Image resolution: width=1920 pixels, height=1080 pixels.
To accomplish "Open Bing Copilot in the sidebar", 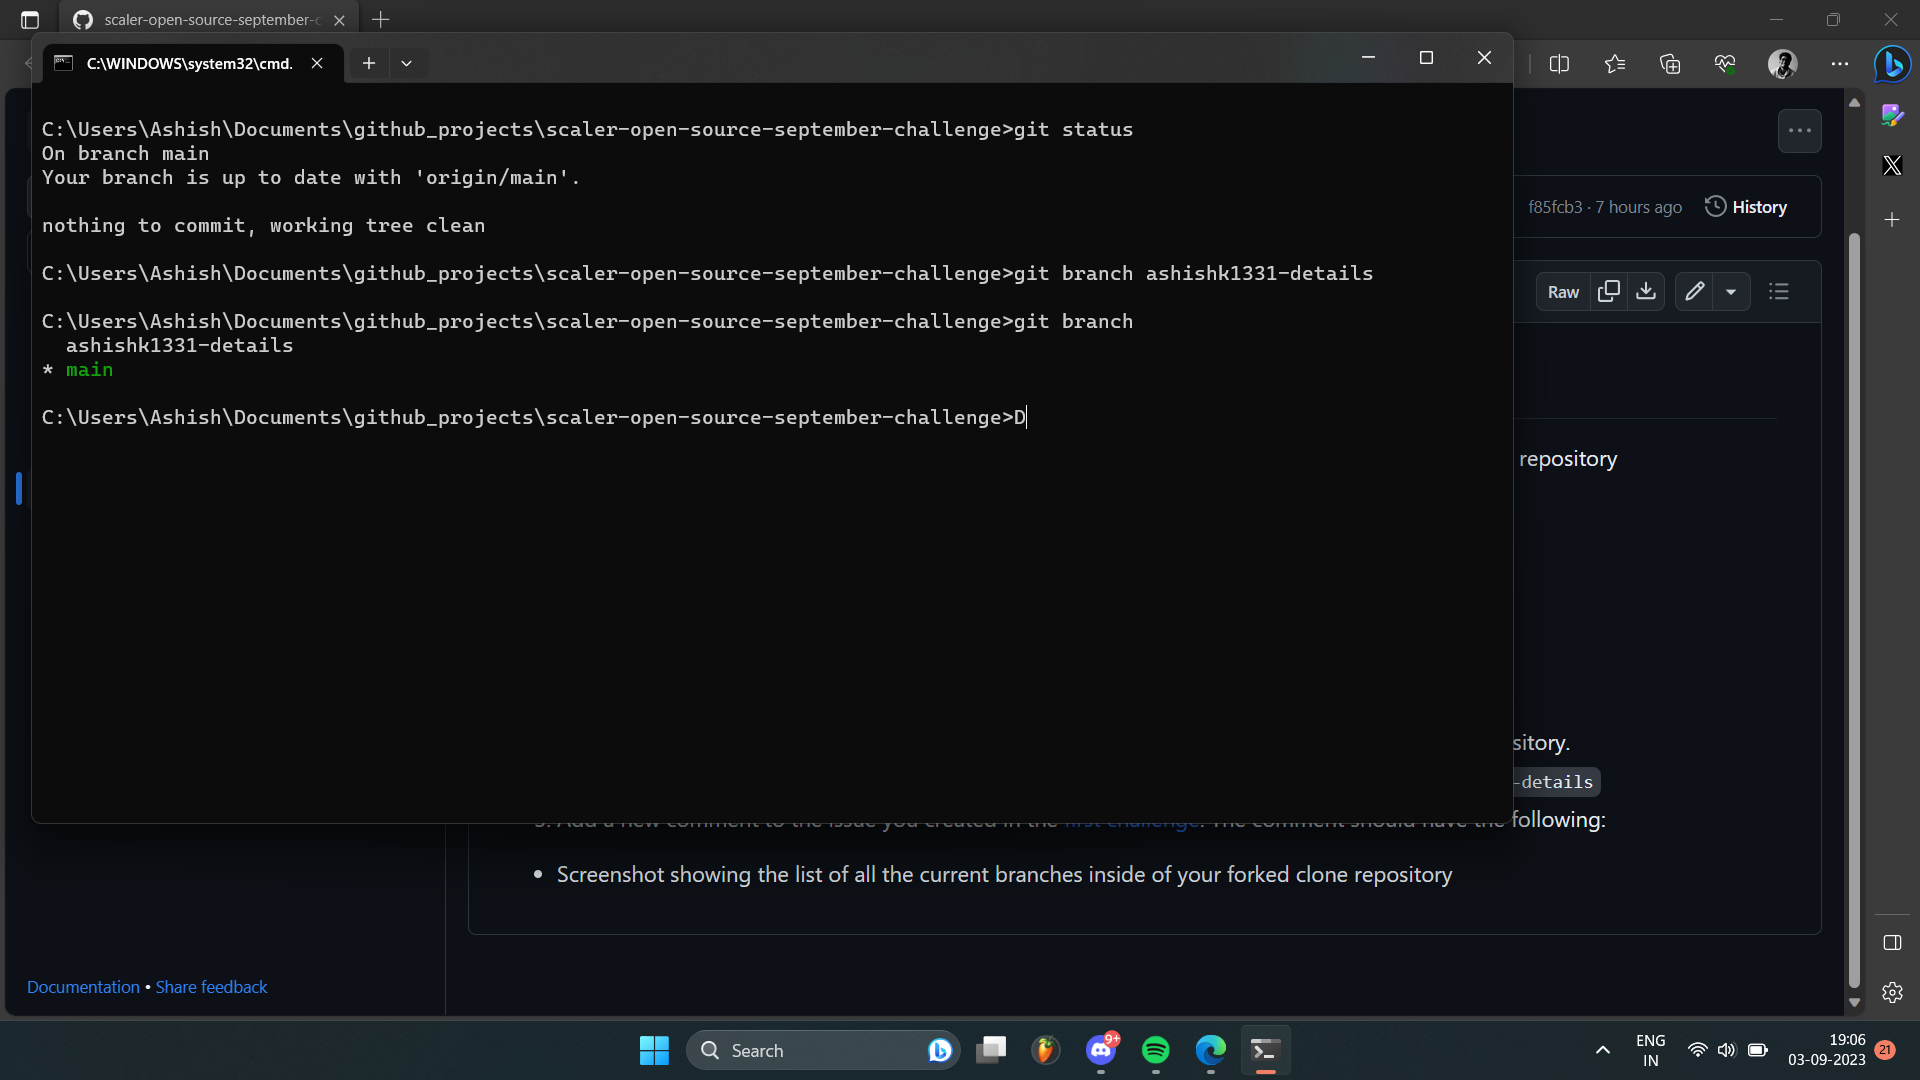I will click(1893, 64).
